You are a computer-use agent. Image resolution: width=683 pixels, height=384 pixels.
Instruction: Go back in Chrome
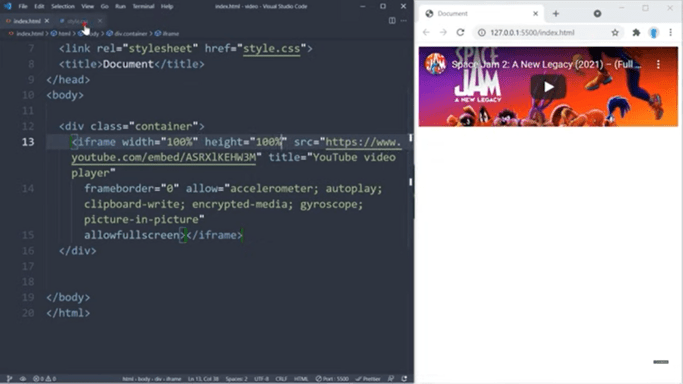(426, 32)
